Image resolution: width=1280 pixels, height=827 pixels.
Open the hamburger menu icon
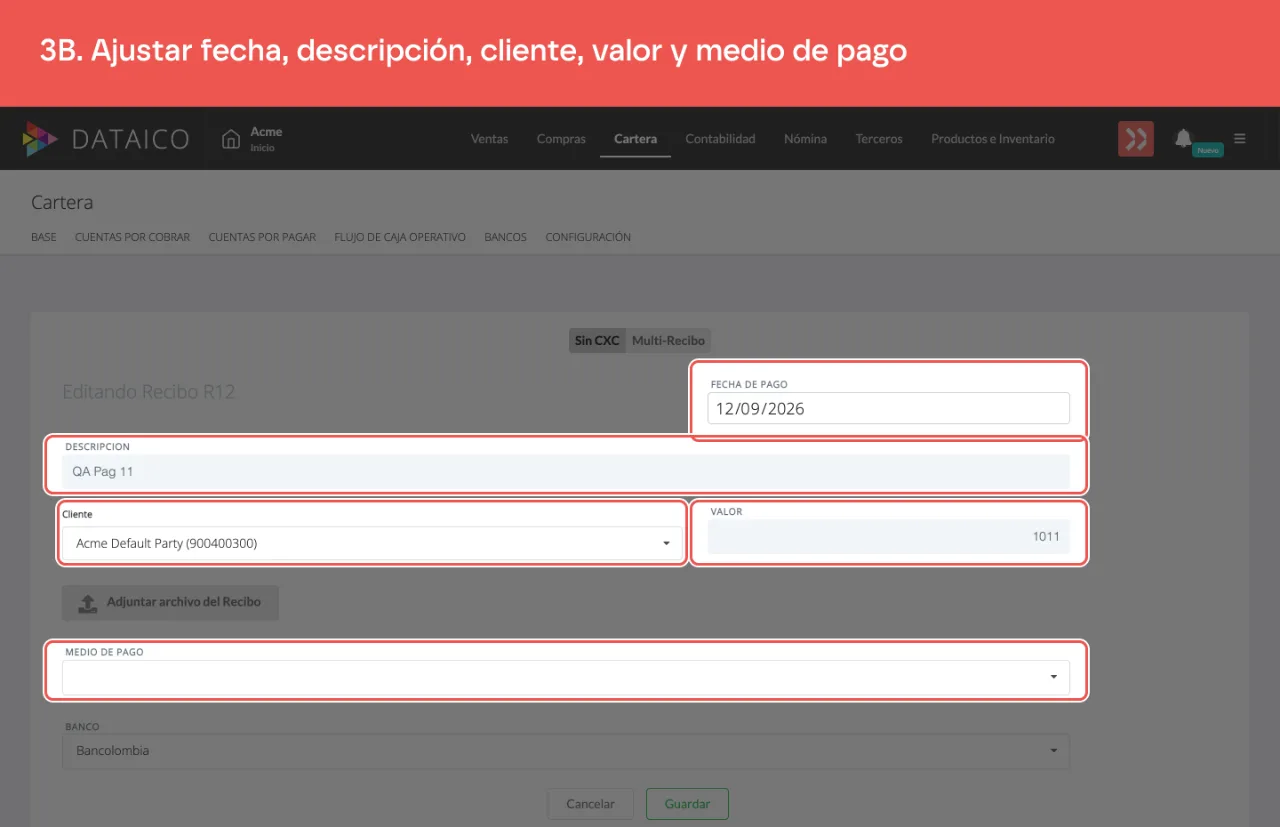click(1240, 139)
